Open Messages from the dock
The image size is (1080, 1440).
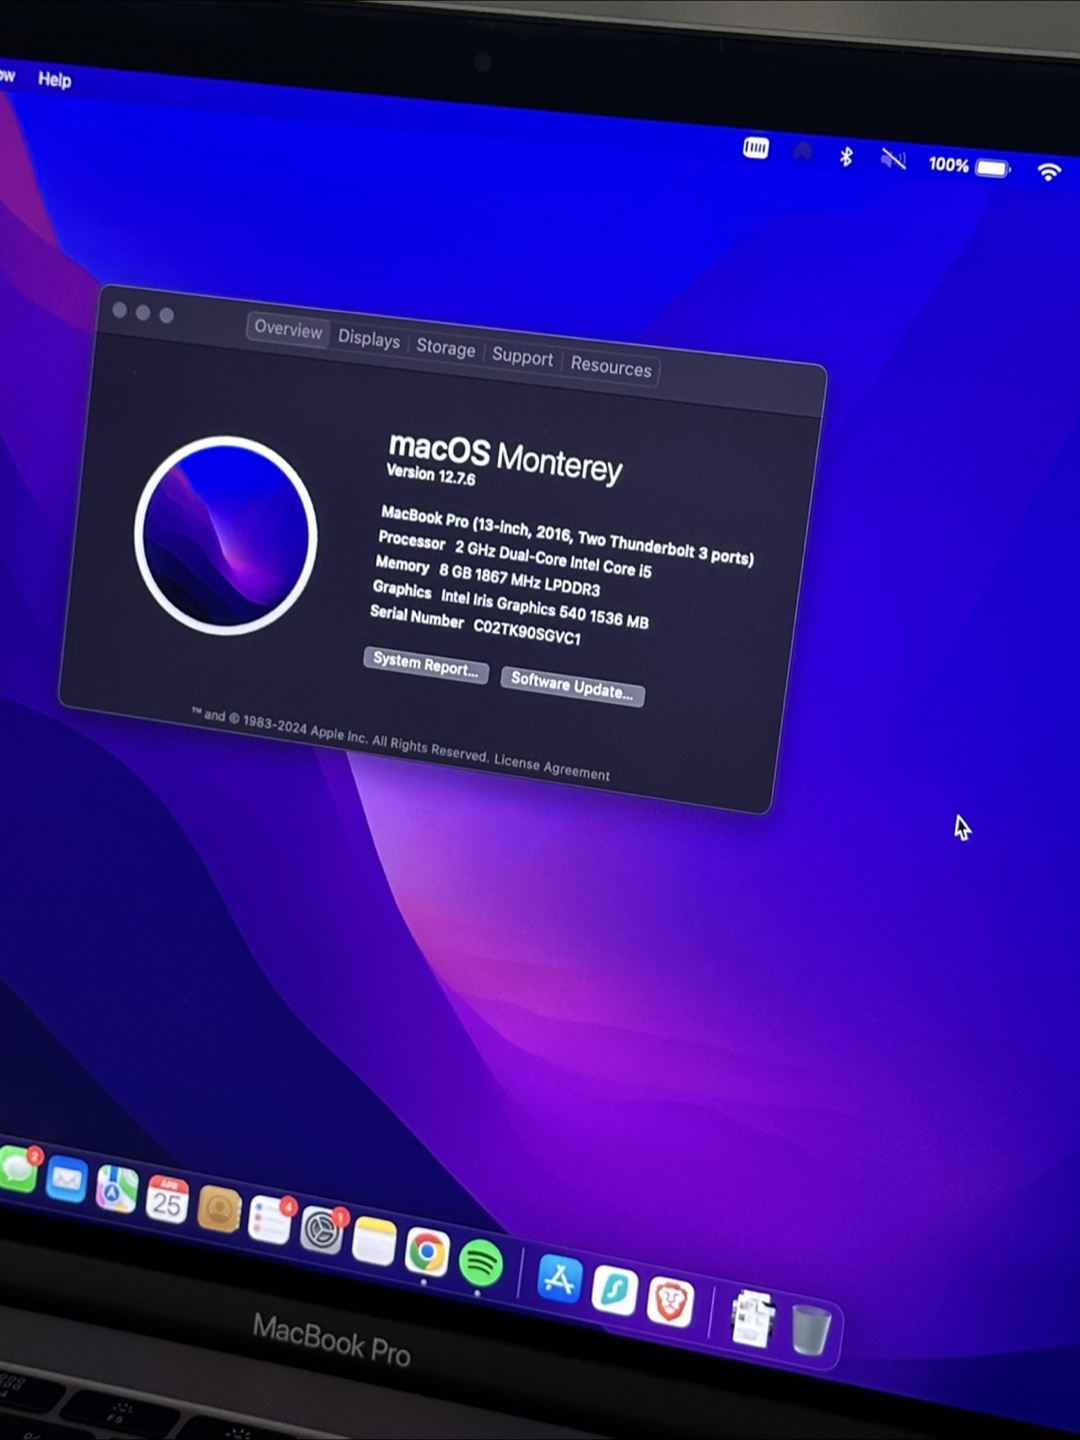[x=17, y=1168]
